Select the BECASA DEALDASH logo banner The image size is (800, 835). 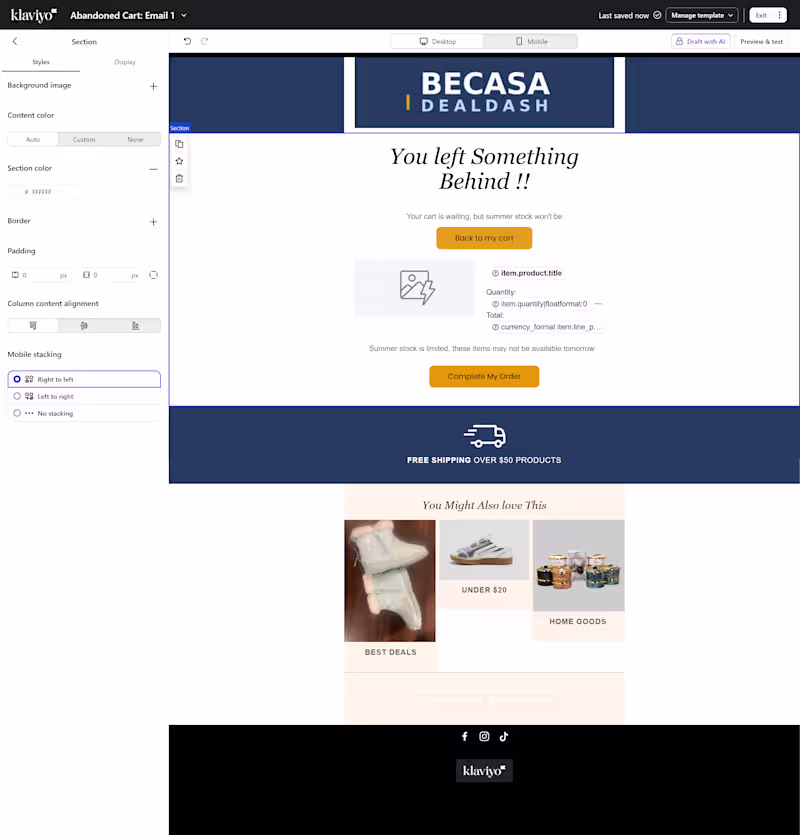[x=484, y=93]
